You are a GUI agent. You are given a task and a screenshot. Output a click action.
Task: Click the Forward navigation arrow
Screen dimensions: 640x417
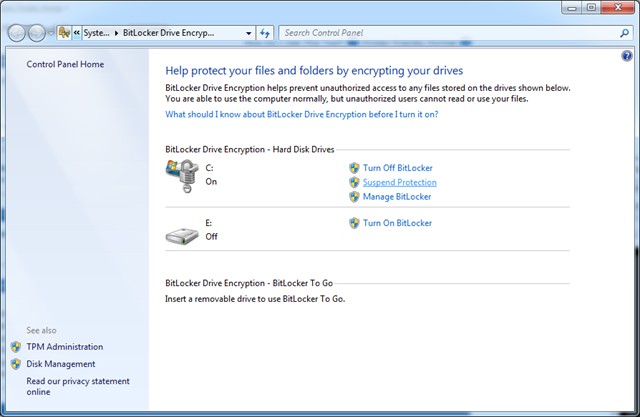[36, 33]
